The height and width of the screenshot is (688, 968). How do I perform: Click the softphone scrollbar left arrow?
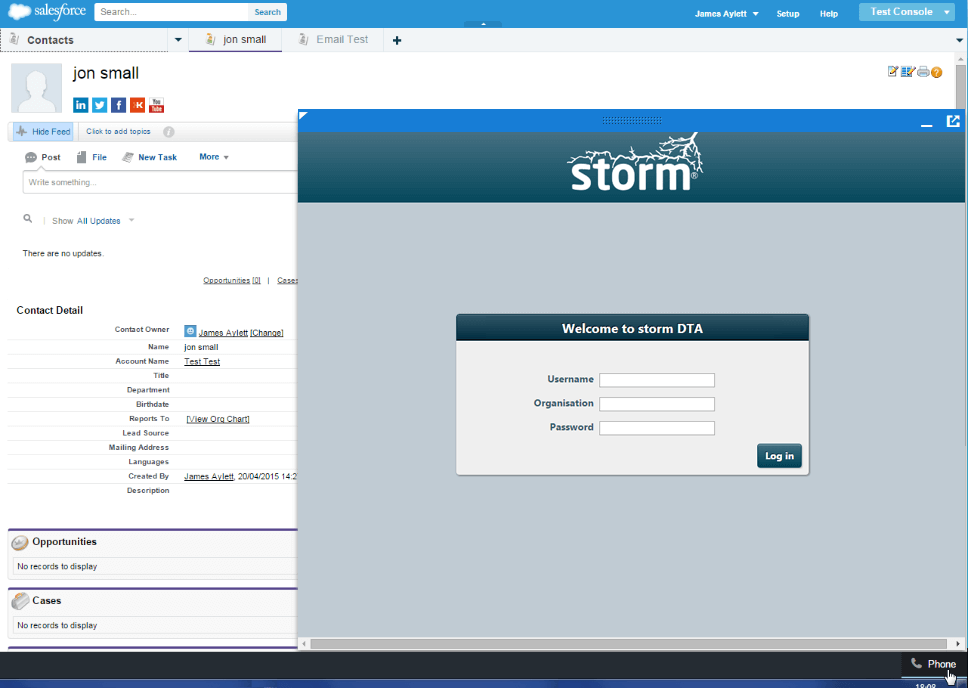point(304,644)
